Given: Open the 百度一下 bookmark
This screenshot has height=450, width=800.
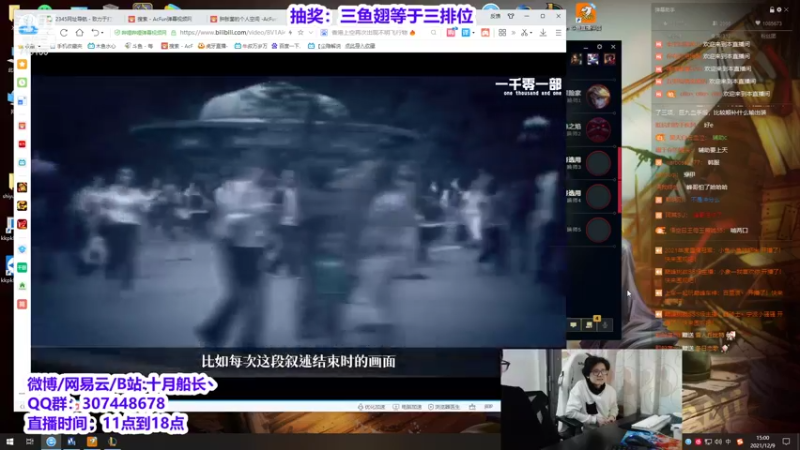Looking at the screenshot, I should [x=286, y=46].
